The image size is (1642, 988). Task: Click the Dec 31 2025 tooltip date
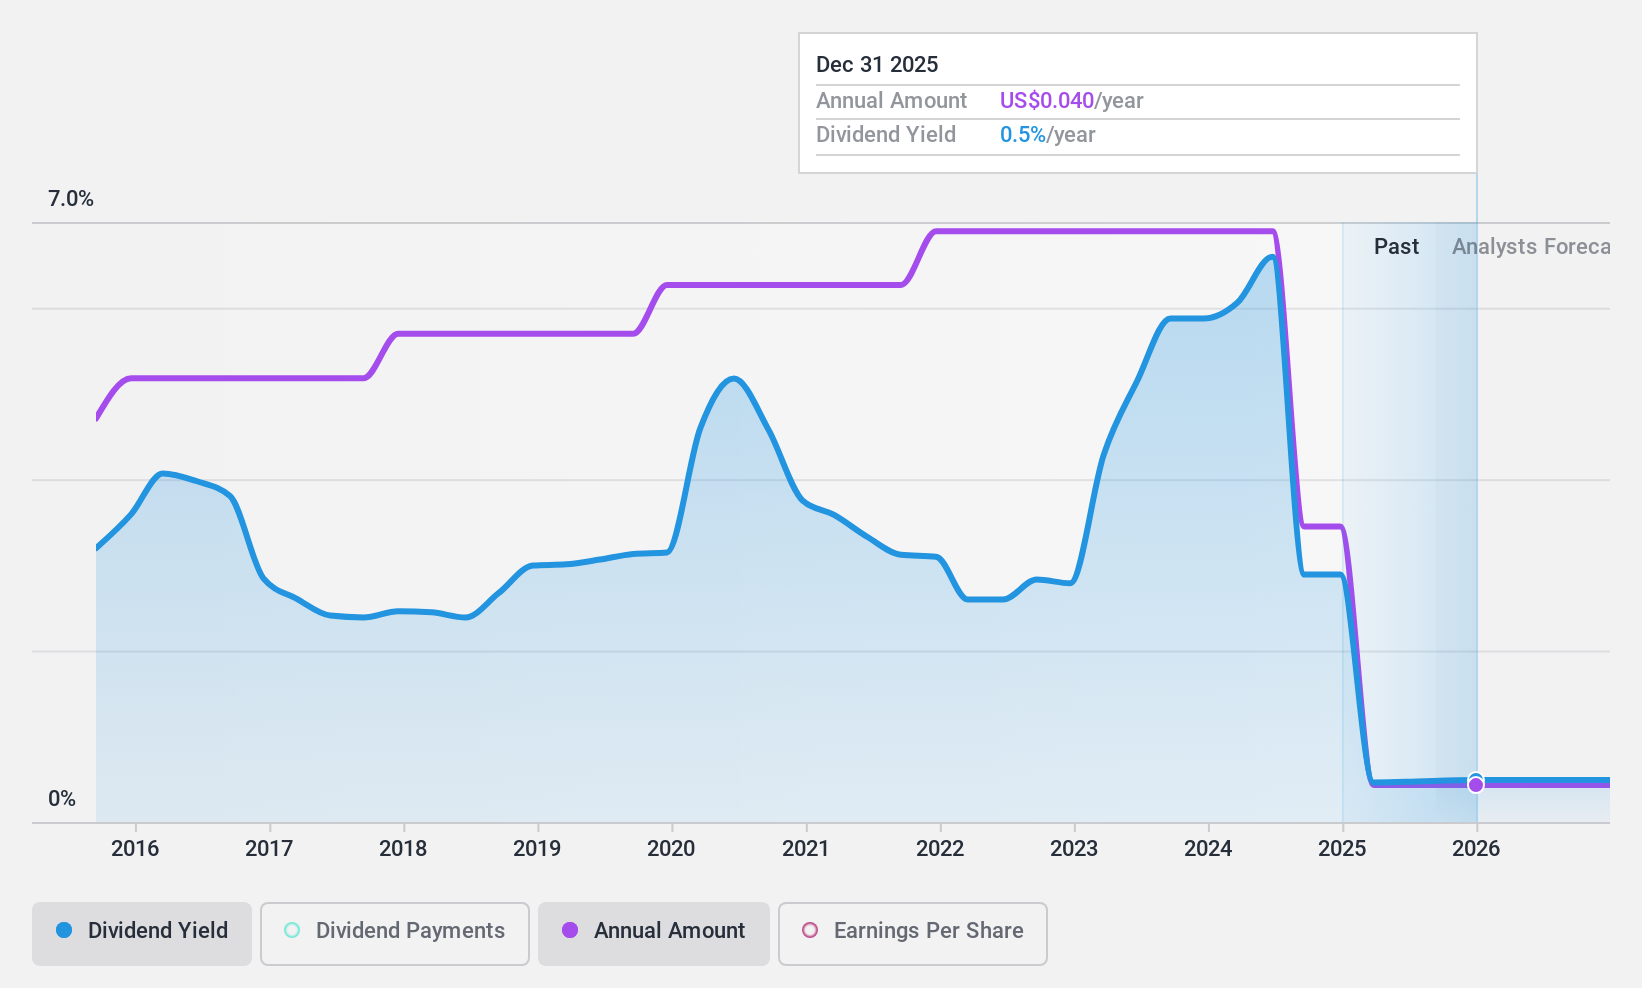coord(877,64)
